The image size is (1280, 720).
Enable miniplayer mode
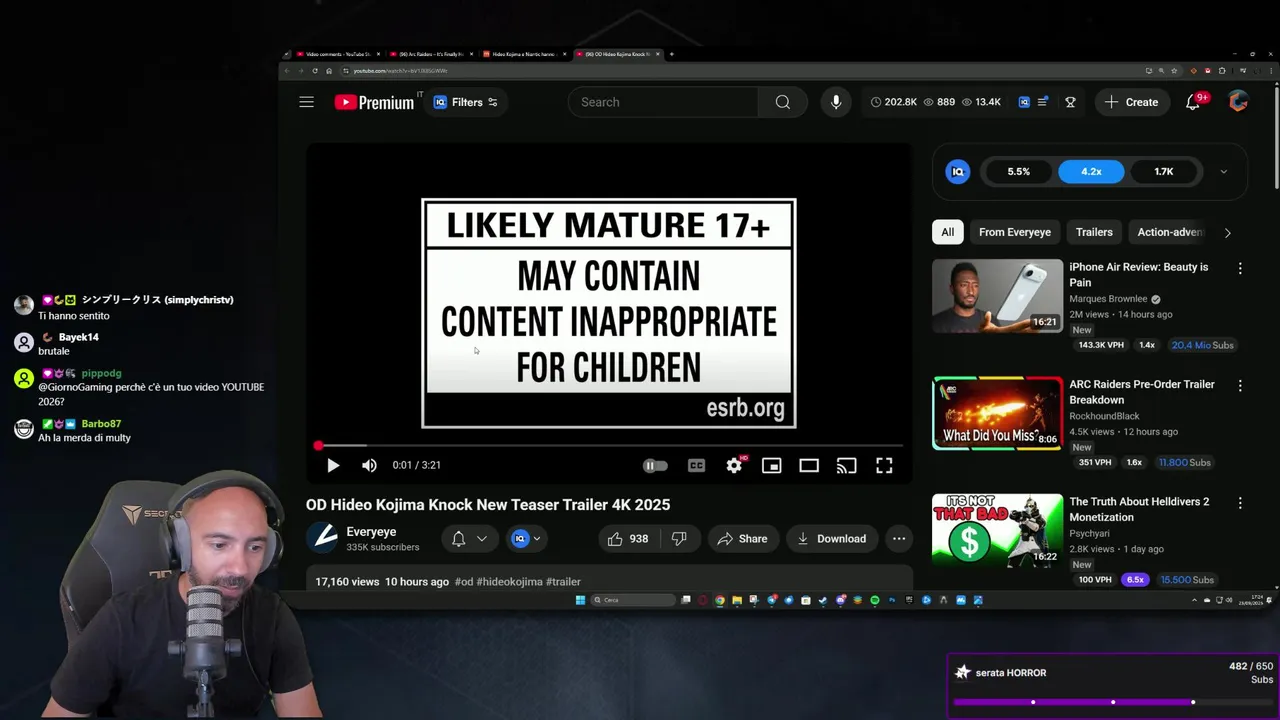771,465
